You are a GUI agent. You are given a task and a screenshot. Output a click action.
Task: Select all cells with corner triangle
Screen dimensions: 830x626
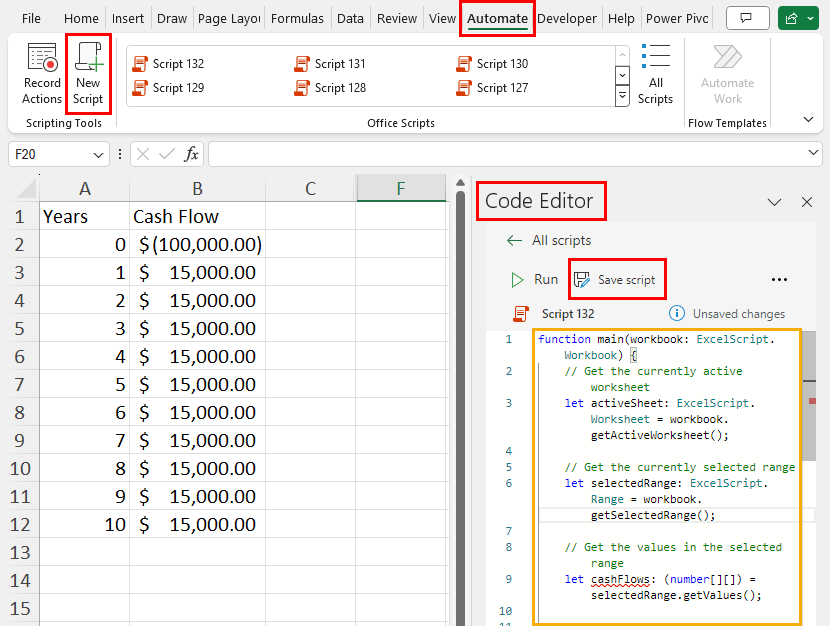pyautogui.click(x=25, y=188)
